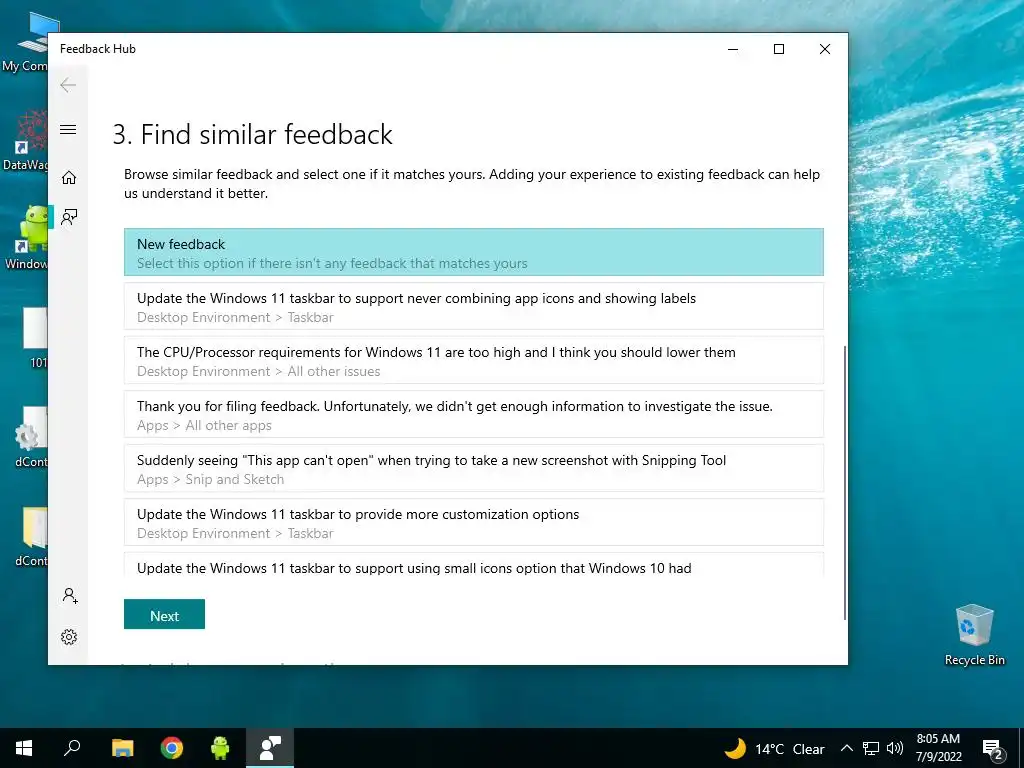Select the Snipping Tool can't open feedback
Viewport: 1024px width, 768px height.
[x=473, y=468]
